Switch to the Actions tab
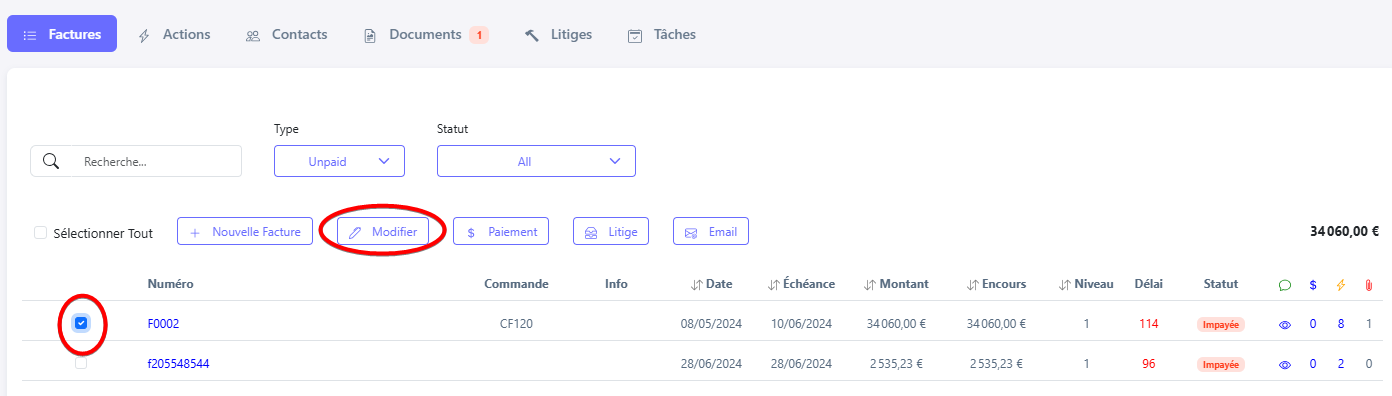 [174, 34]
